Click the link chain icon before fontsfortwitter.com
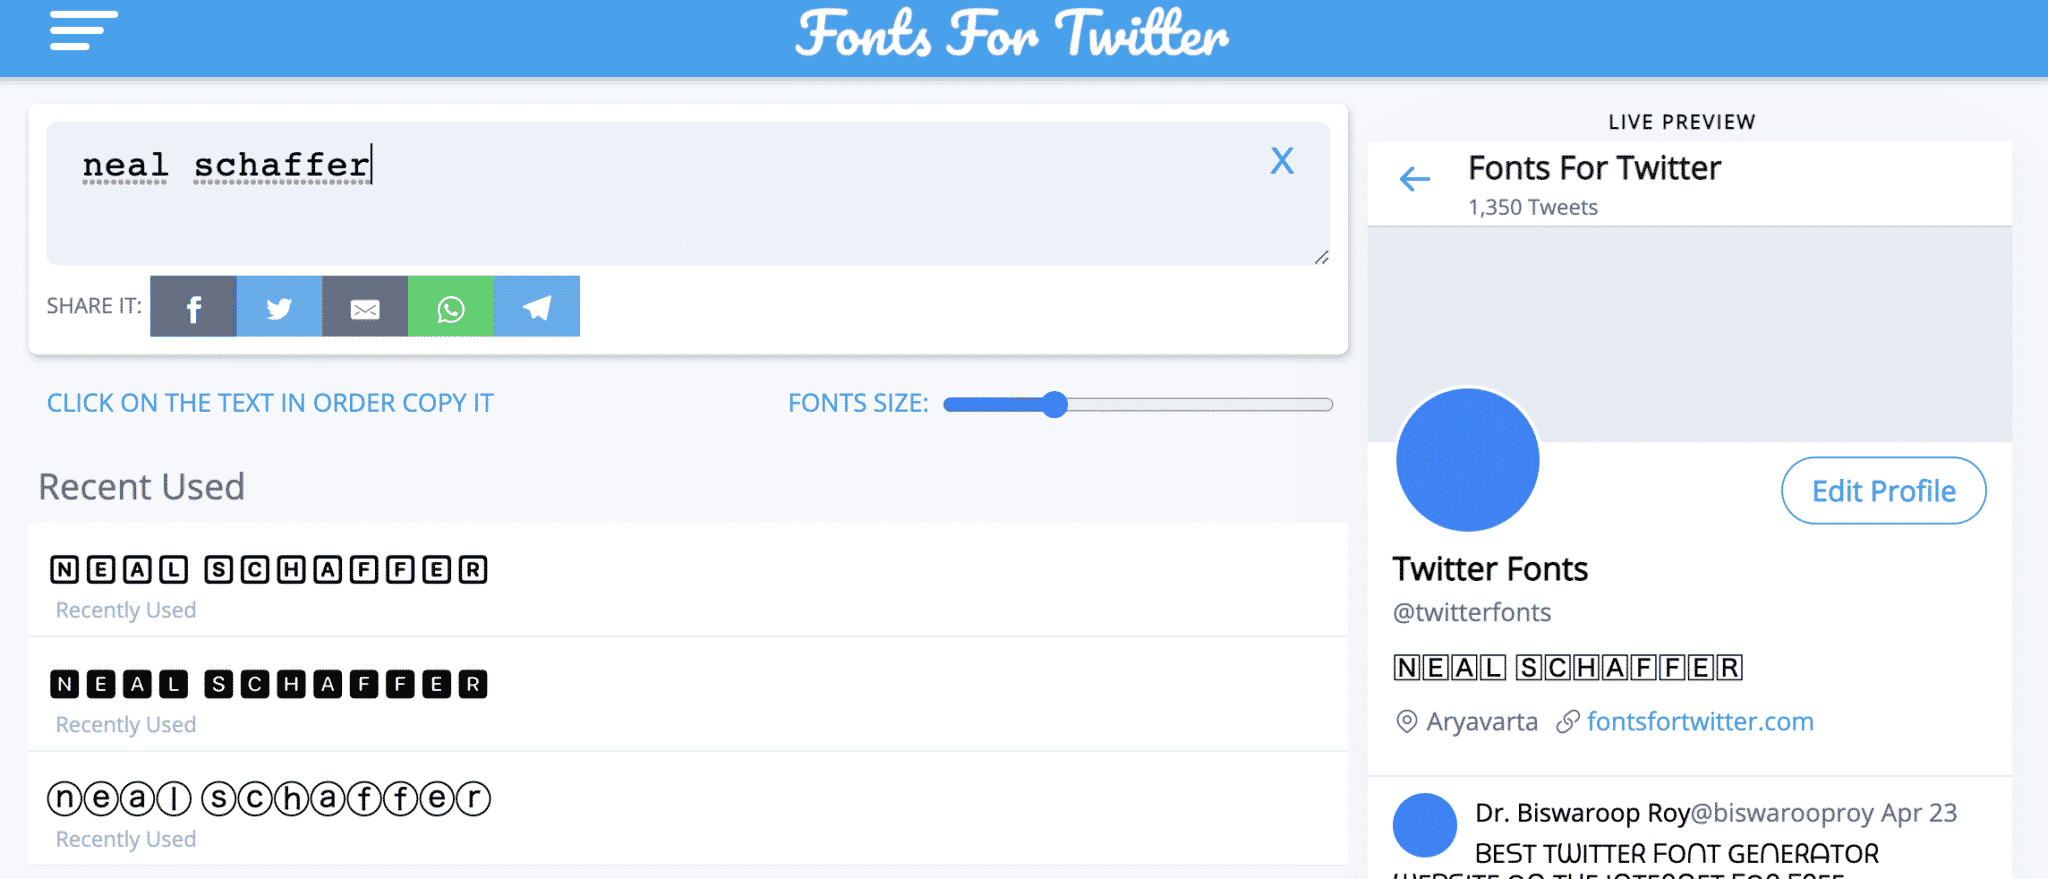 (1565, 721)
